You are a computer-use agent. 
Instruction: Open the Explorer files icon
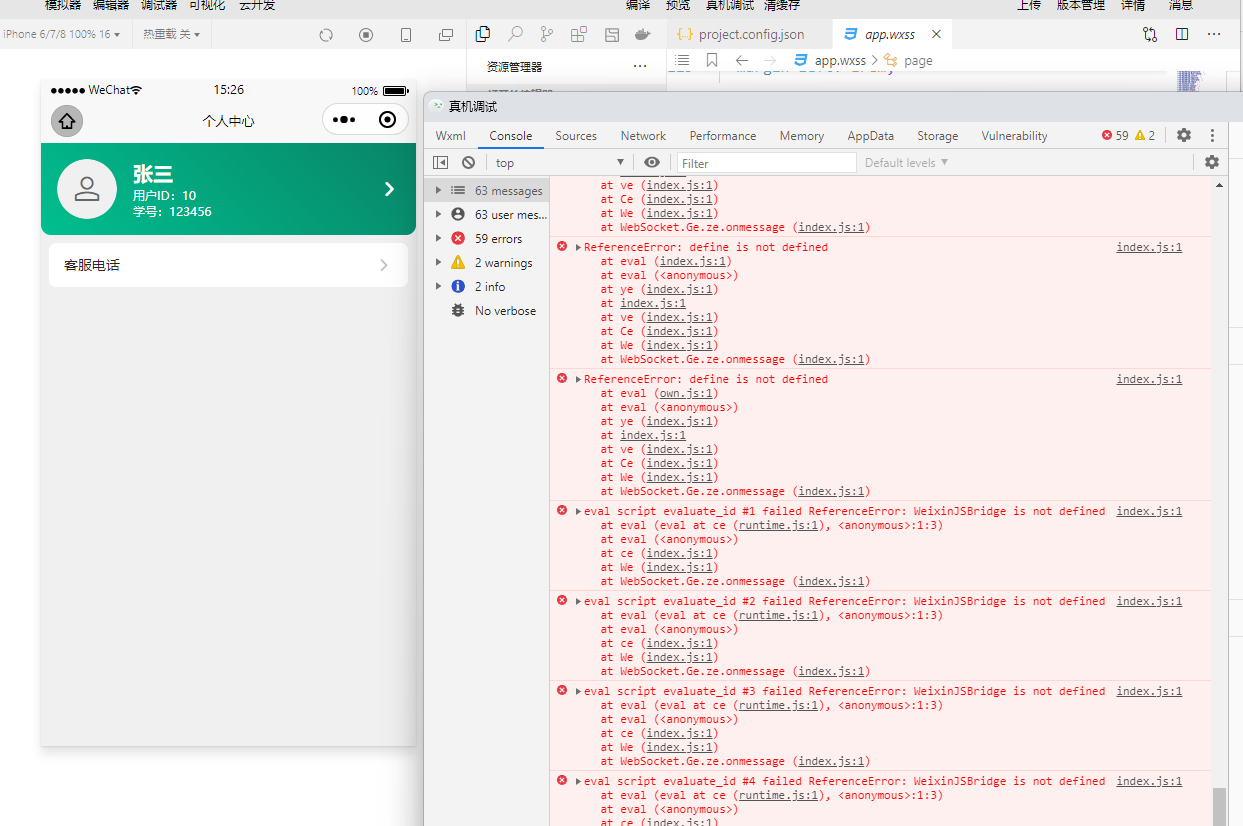(x=483, y=34)
